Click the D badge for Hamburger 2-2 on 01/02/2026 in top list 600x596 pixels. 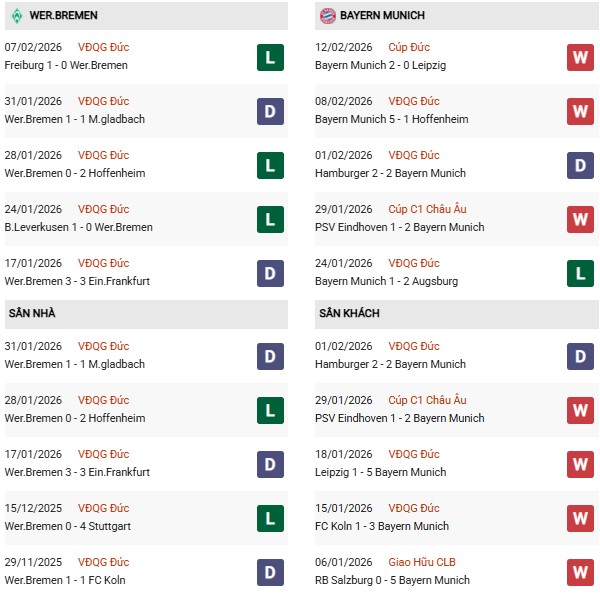pyautogui.click(x=580, y=165)
